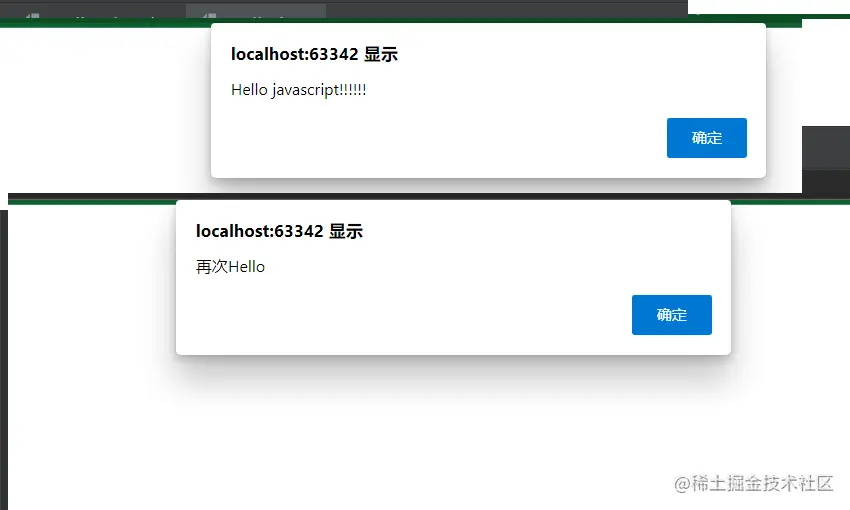The image size is (850, 510).
Task: Click the upper dialog's "localhost:63342 显示" title
Action: (x=314, y=54)
